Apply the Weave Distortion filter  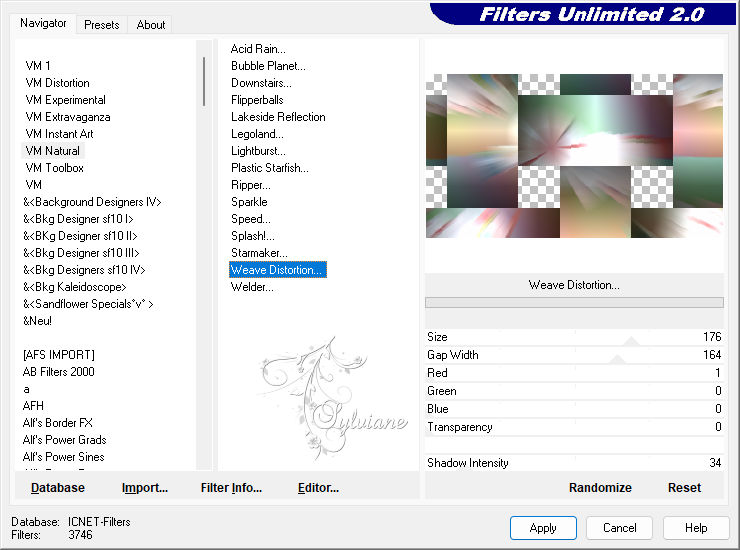543,527
